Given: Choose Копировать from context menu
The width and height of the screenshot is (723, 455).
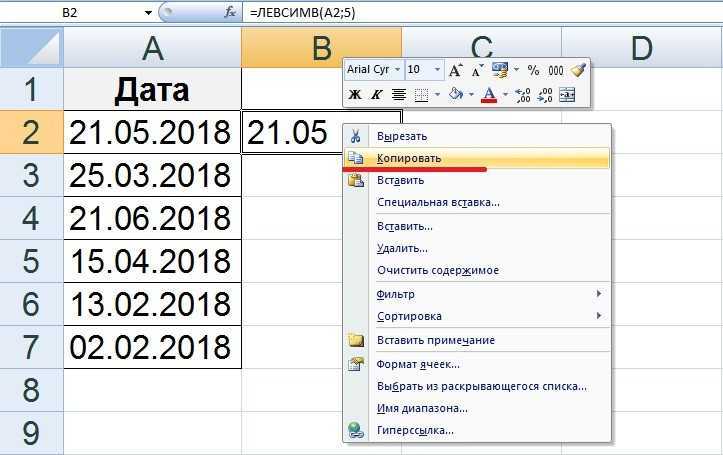Looking at the screenshot, I should tap(477, 158).
